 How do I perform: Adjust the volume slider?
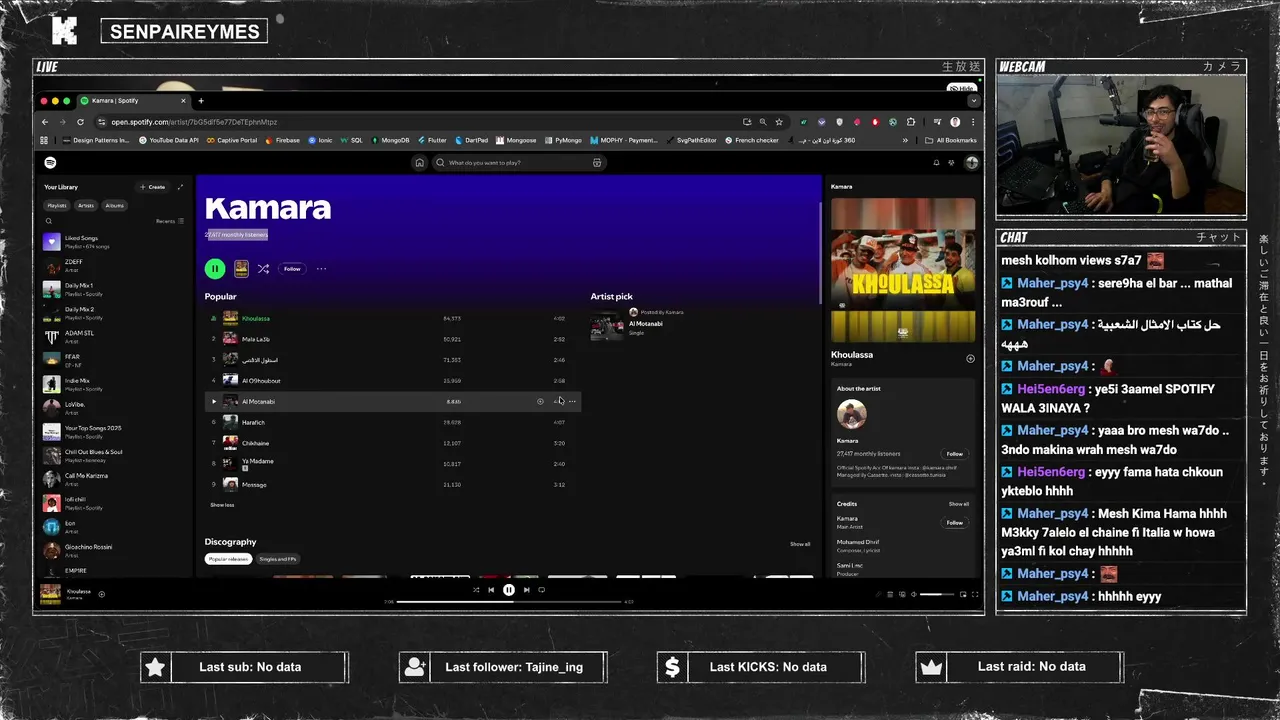click(x=937, y=595)
